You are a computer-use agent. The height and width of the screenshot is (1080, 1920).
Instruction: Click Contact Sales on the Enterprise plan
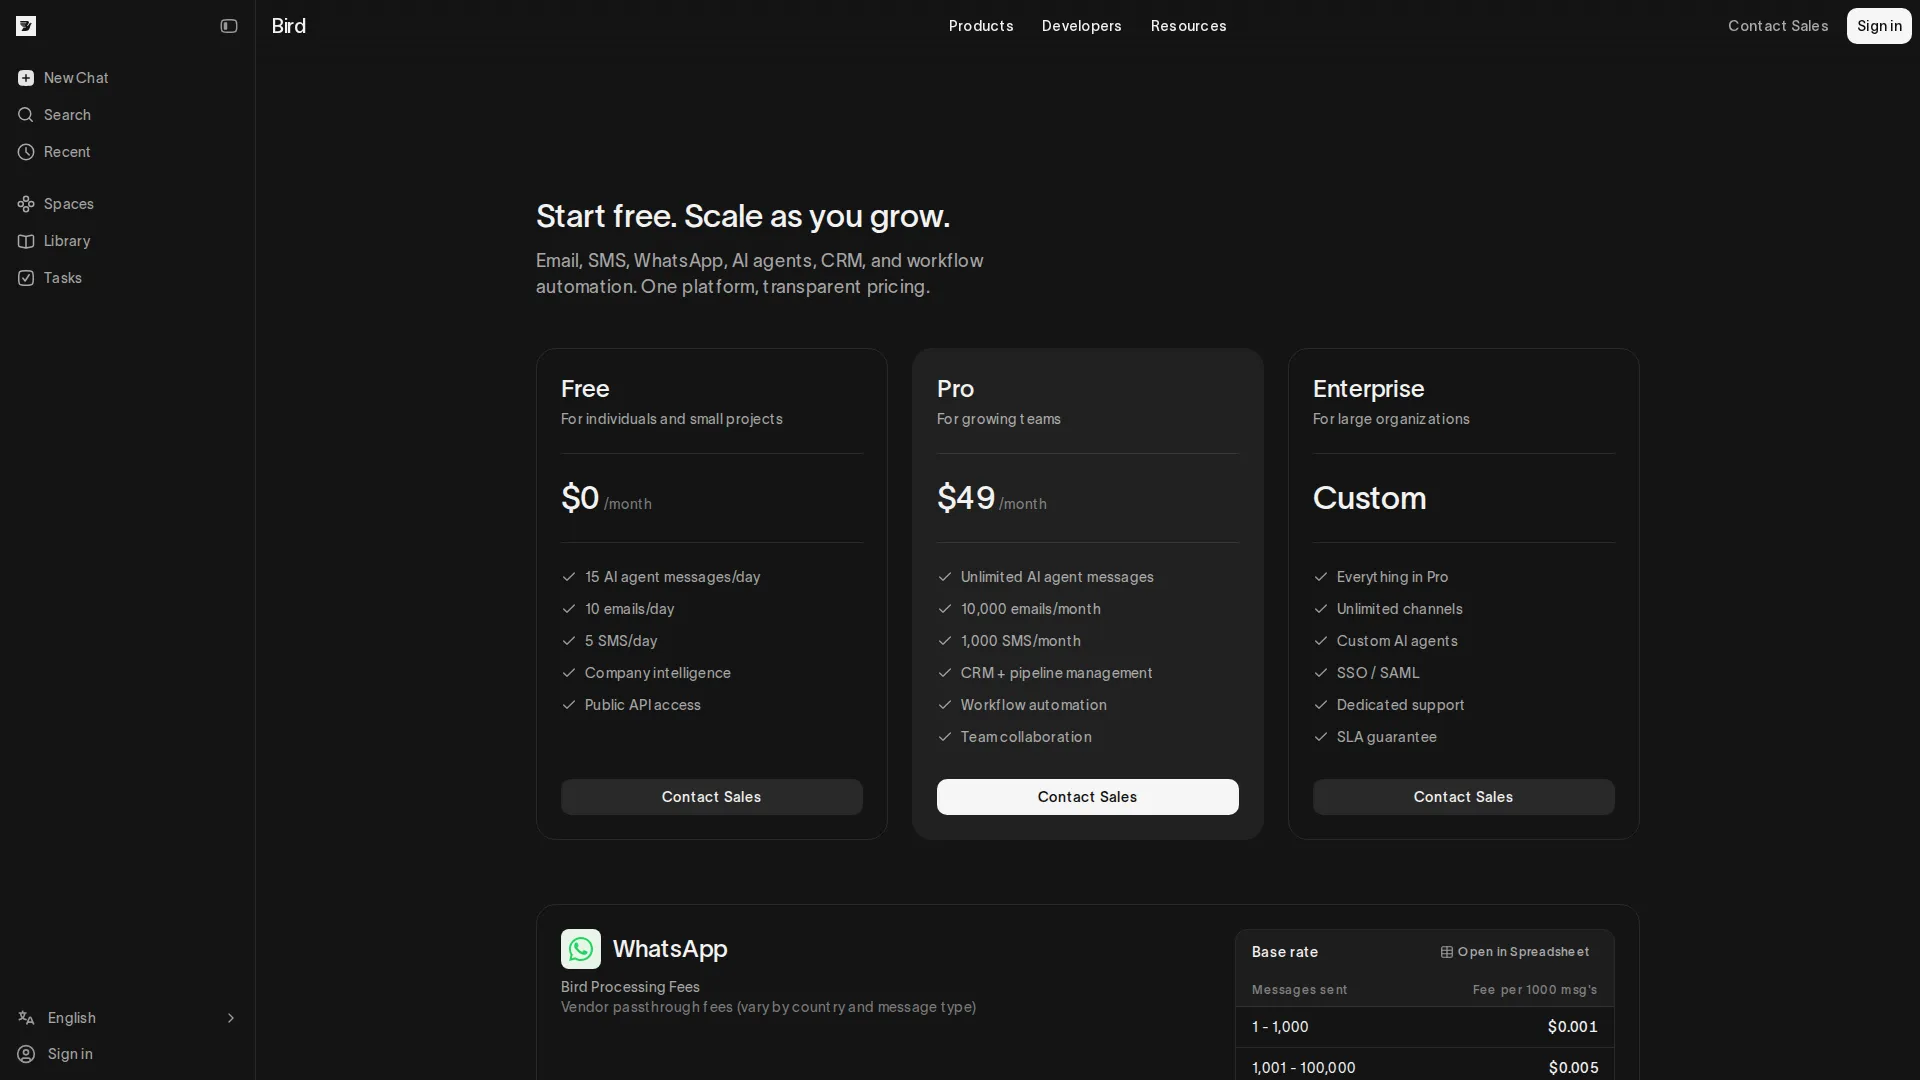click(x=1463, y=797)
